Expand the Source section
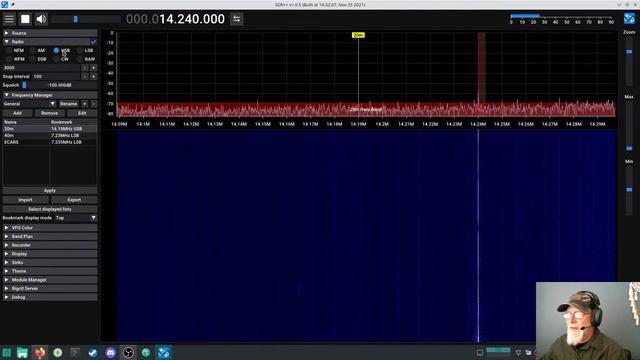This screenshot has width=640, height=360. (x=50, y=33)
